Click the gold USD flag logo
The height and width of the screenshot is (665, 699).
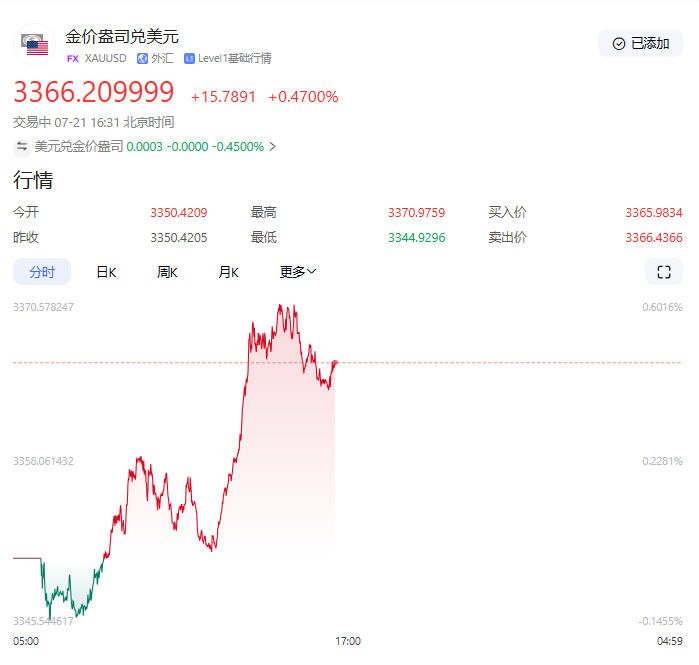(x=36, y=45)
